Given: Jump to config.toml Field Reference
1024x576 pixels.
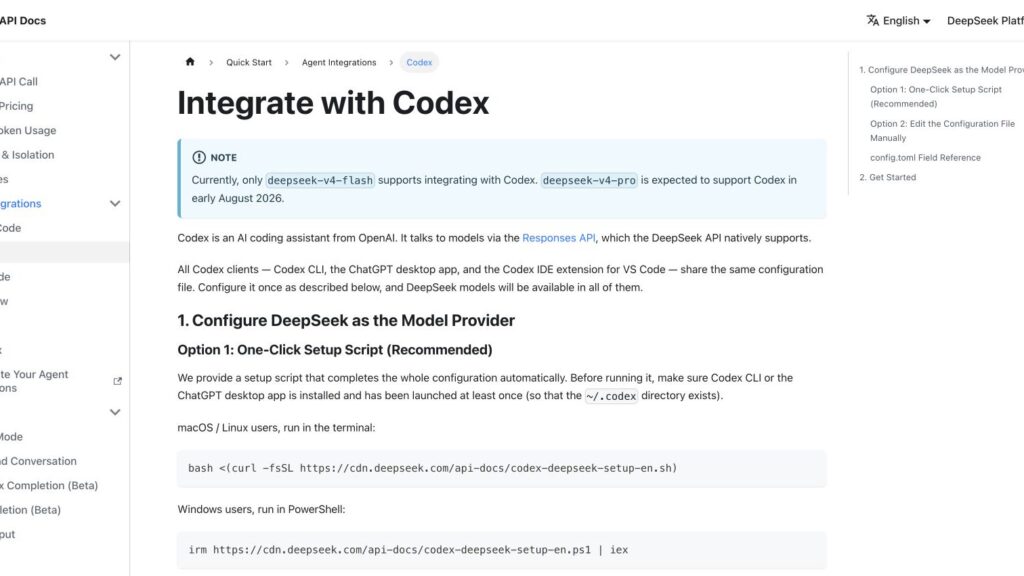Looking at the screenshot, I should pos(925,157).
